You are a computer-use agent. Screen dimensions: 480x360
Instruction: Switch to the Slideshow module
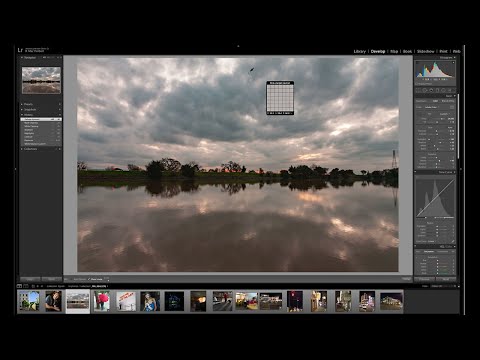426,51
